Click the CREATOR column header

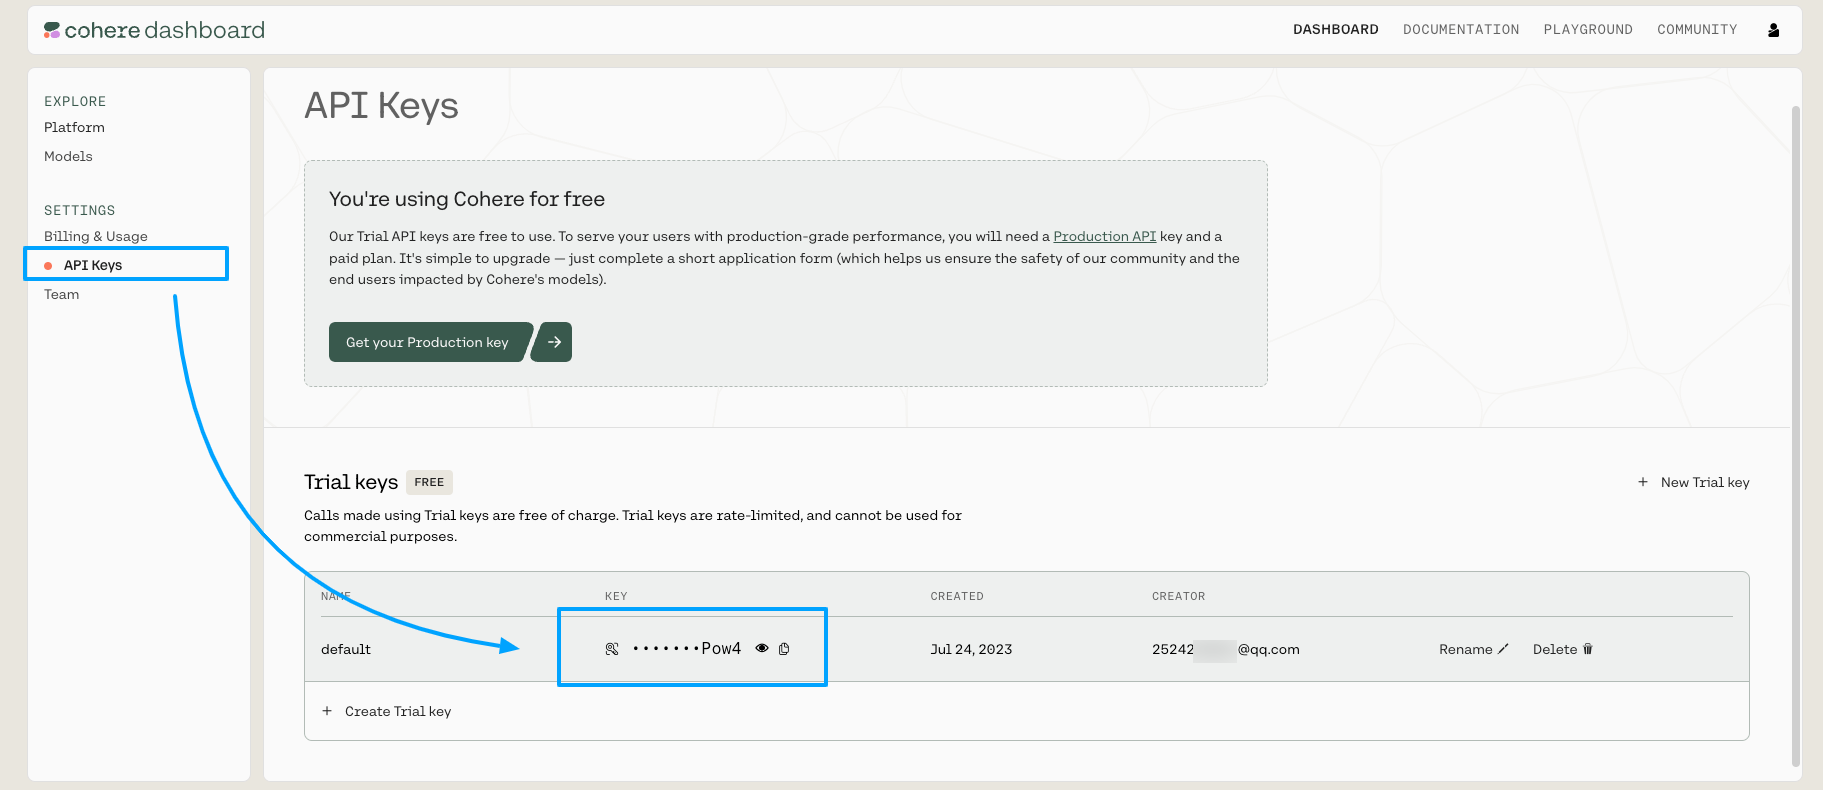point(1178,596)
